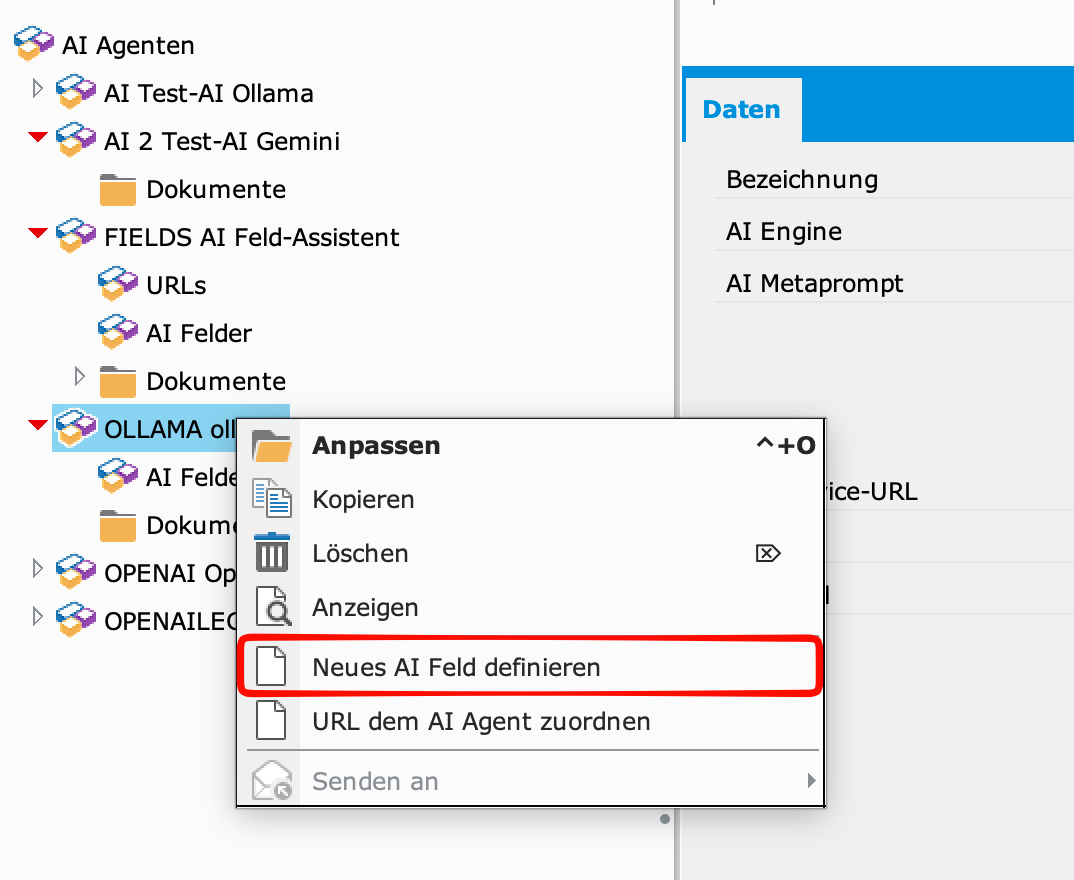This screenshot has width=1074, height=880.
Task: Collapse the highlighted OLLAMA node
Action: [38, 426]
